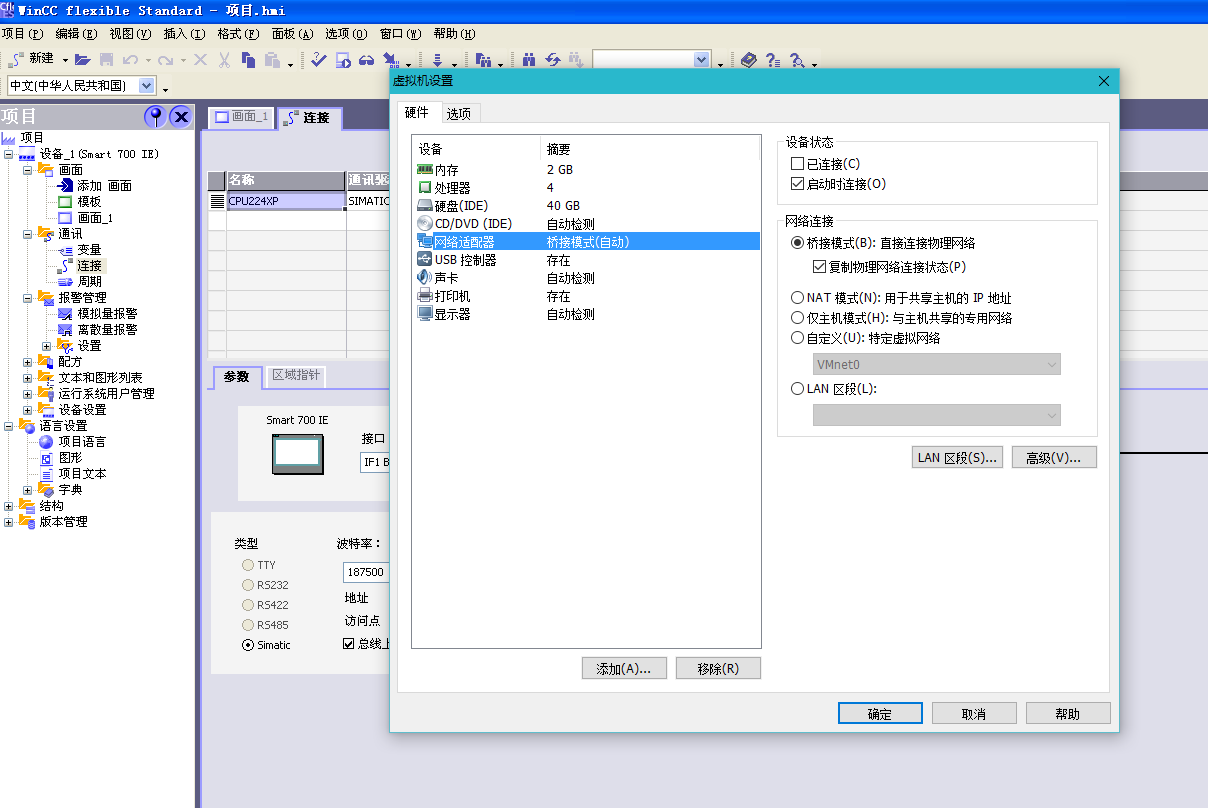
Task: Select 仅主机模式(H) radio button
Action: point(797,317)
